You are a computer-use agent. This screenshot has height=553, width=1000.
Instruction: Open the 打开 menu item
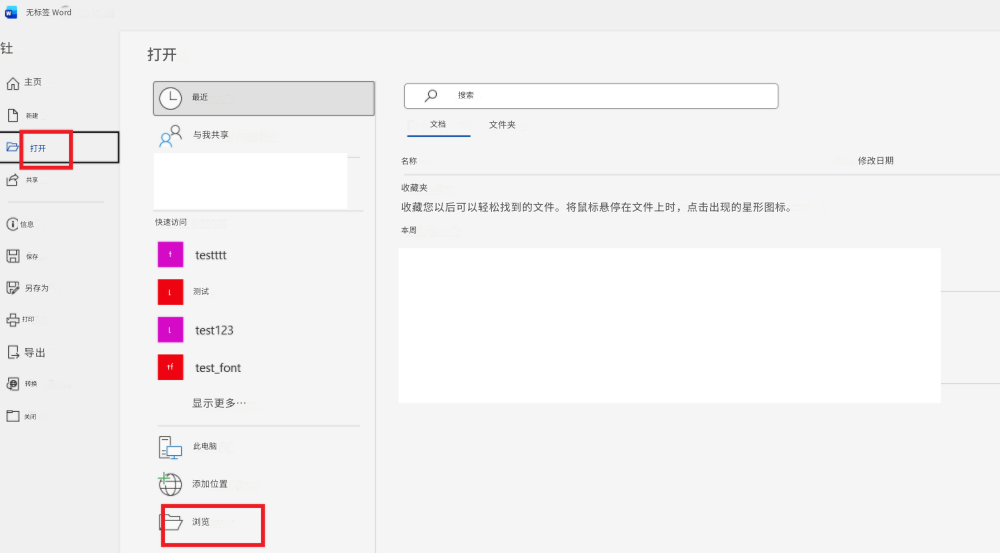click(x=59, y=147)
